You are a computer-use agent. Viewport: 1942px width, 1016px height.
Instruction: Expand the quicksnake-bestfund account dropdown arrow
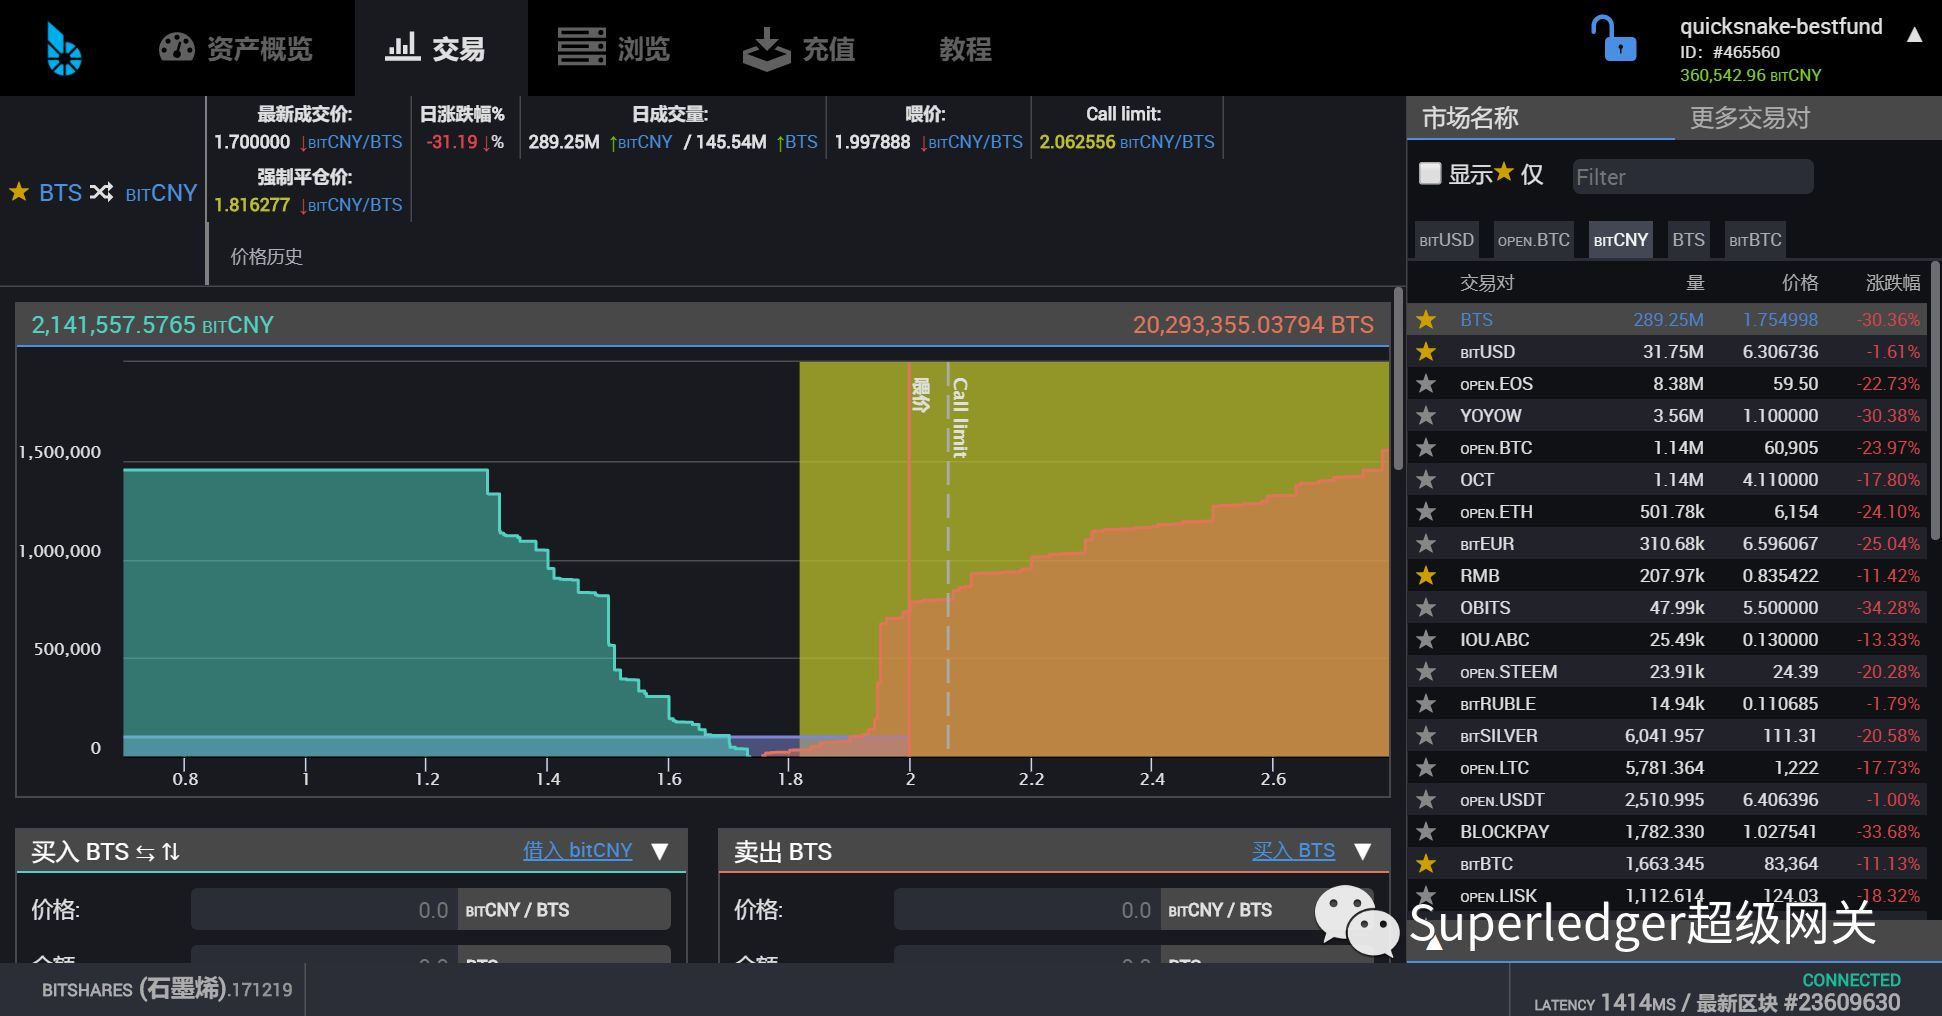click(x=1914, y=35)
